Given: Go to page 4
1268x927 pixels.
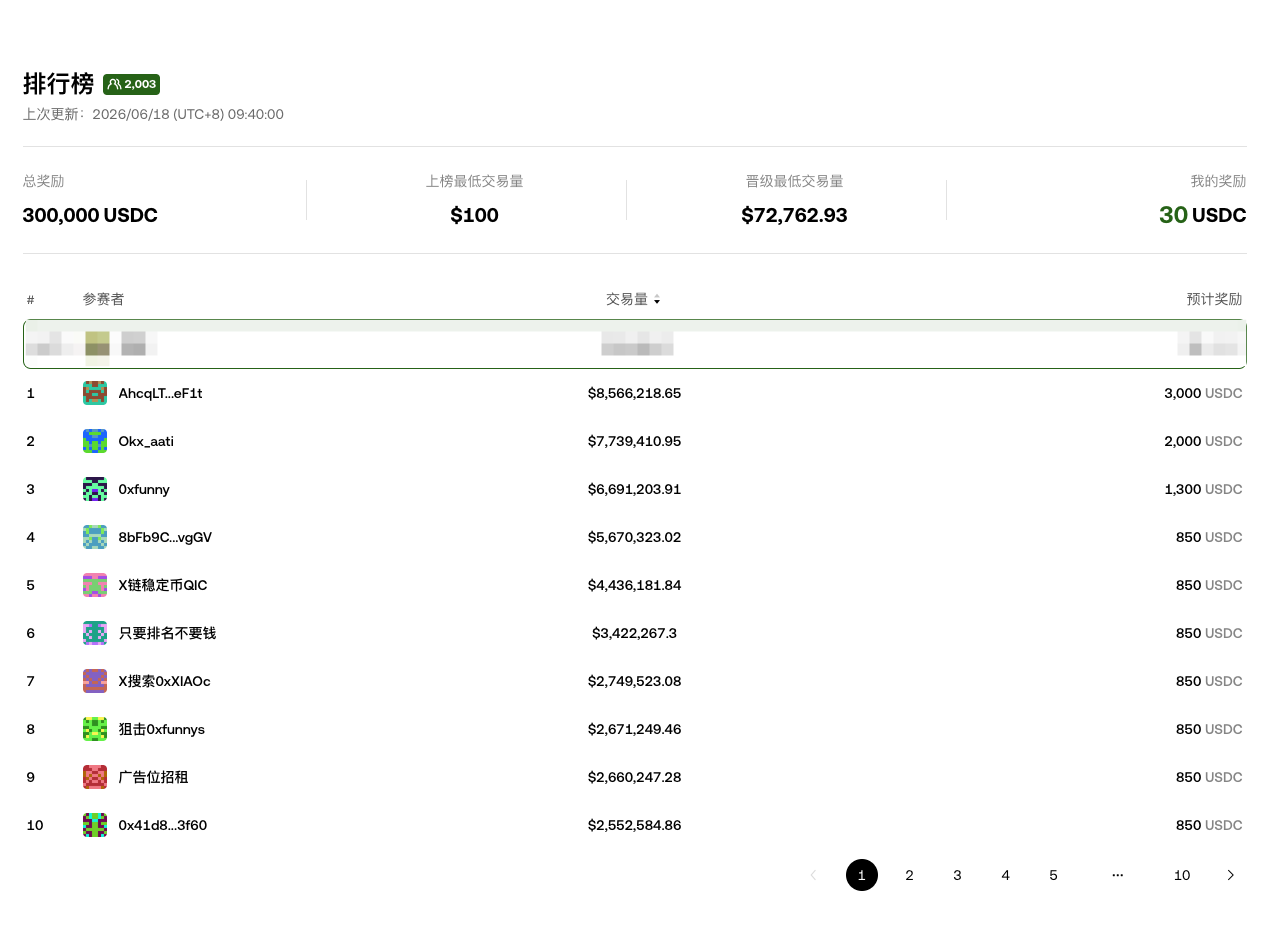Looking at the screenshot, I should point(1005,875).
